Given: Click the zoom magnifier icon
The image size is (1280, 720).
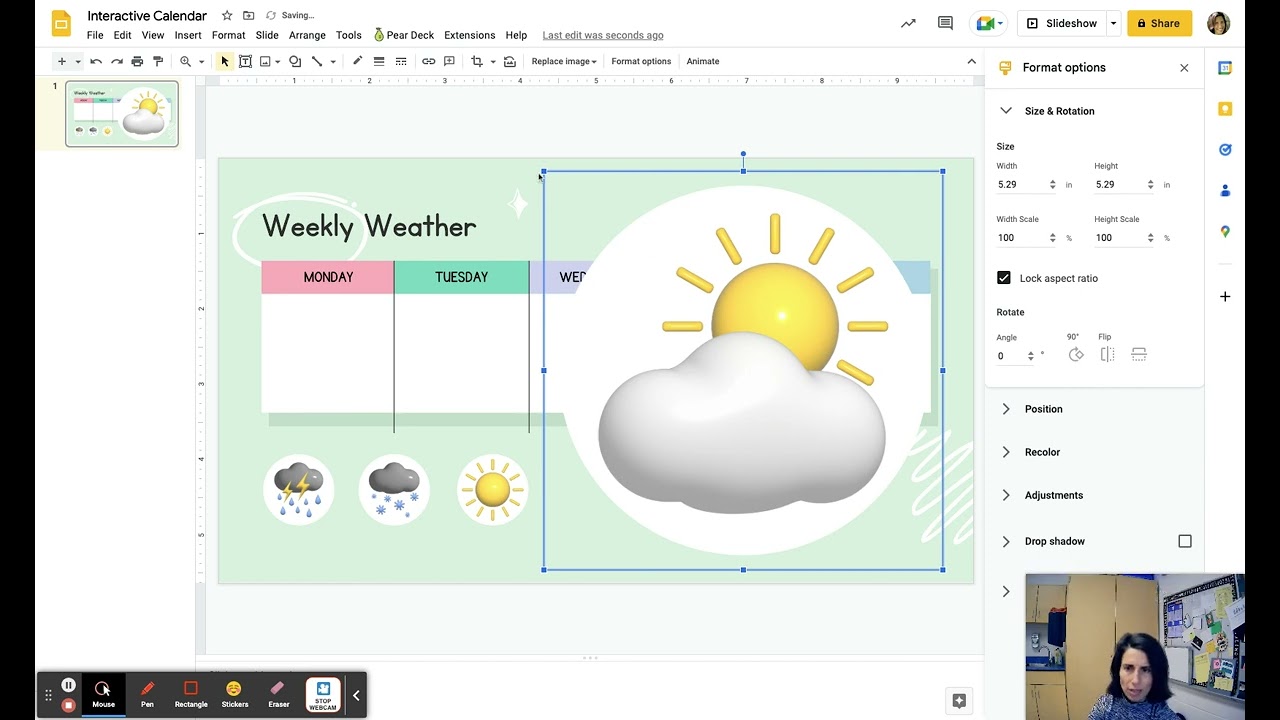Looking at the screenshot, I should 185,61.
